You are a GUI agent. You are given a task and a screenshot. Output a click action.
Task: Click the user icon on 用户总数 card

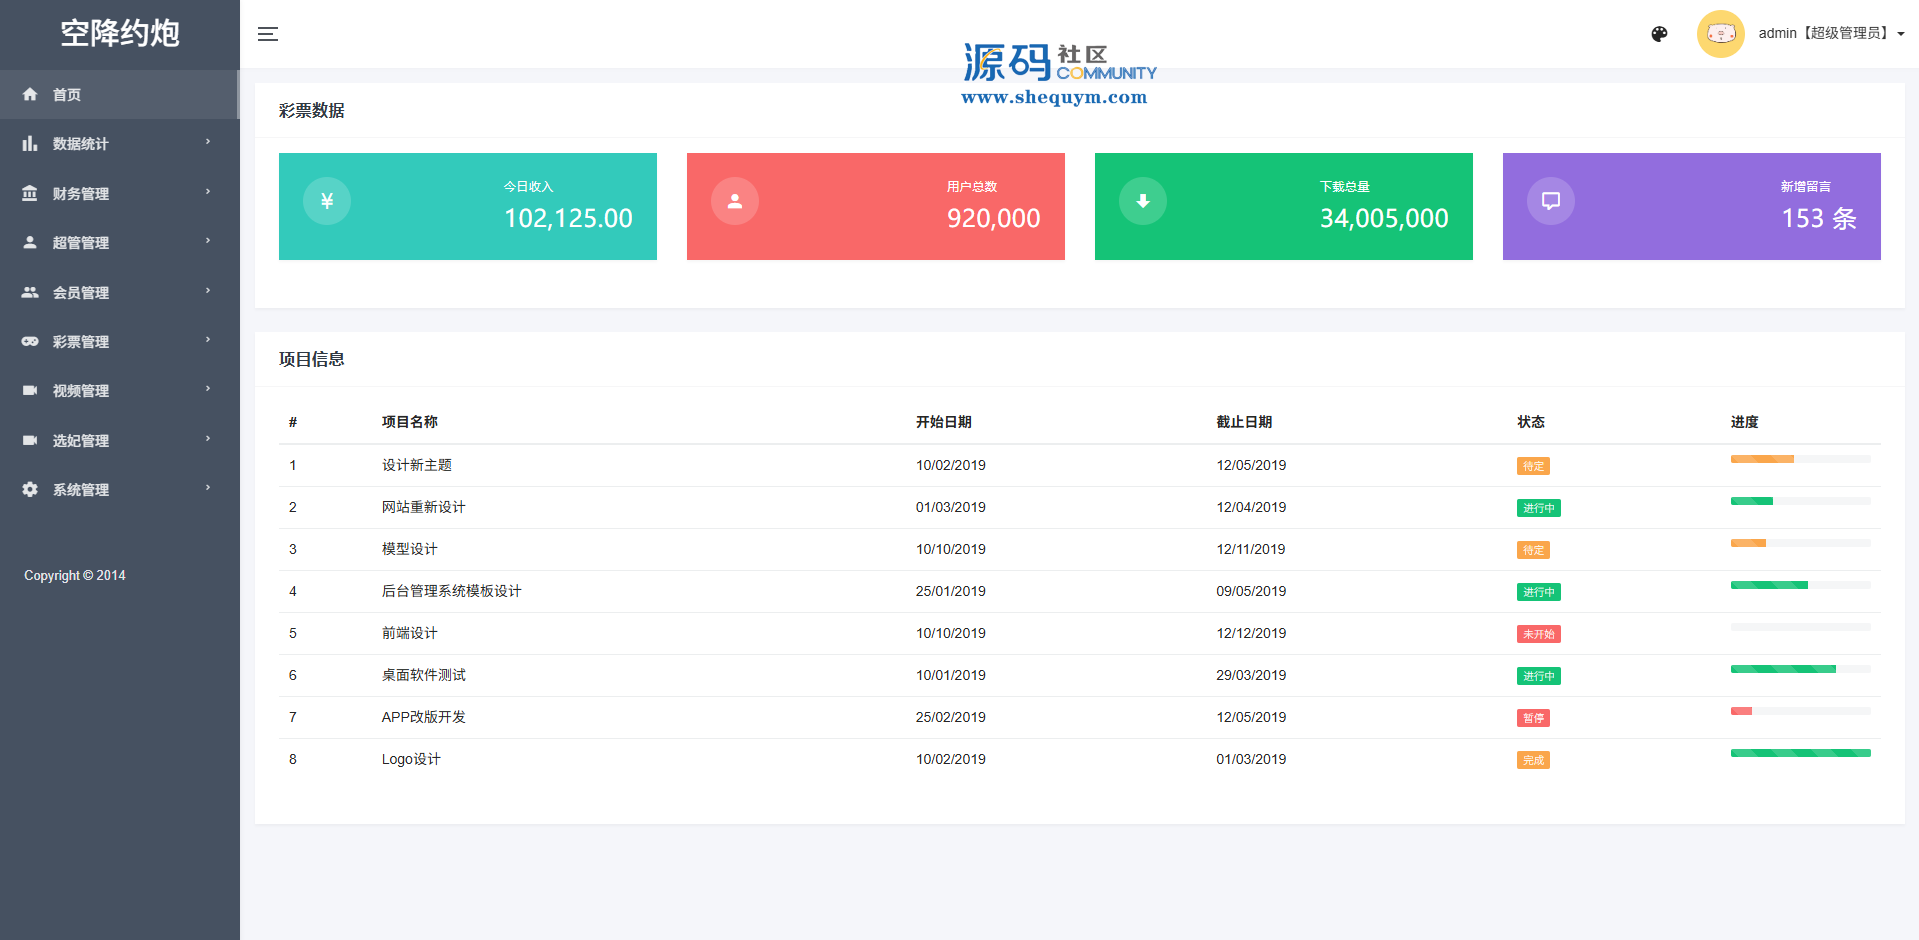[735, 201]
